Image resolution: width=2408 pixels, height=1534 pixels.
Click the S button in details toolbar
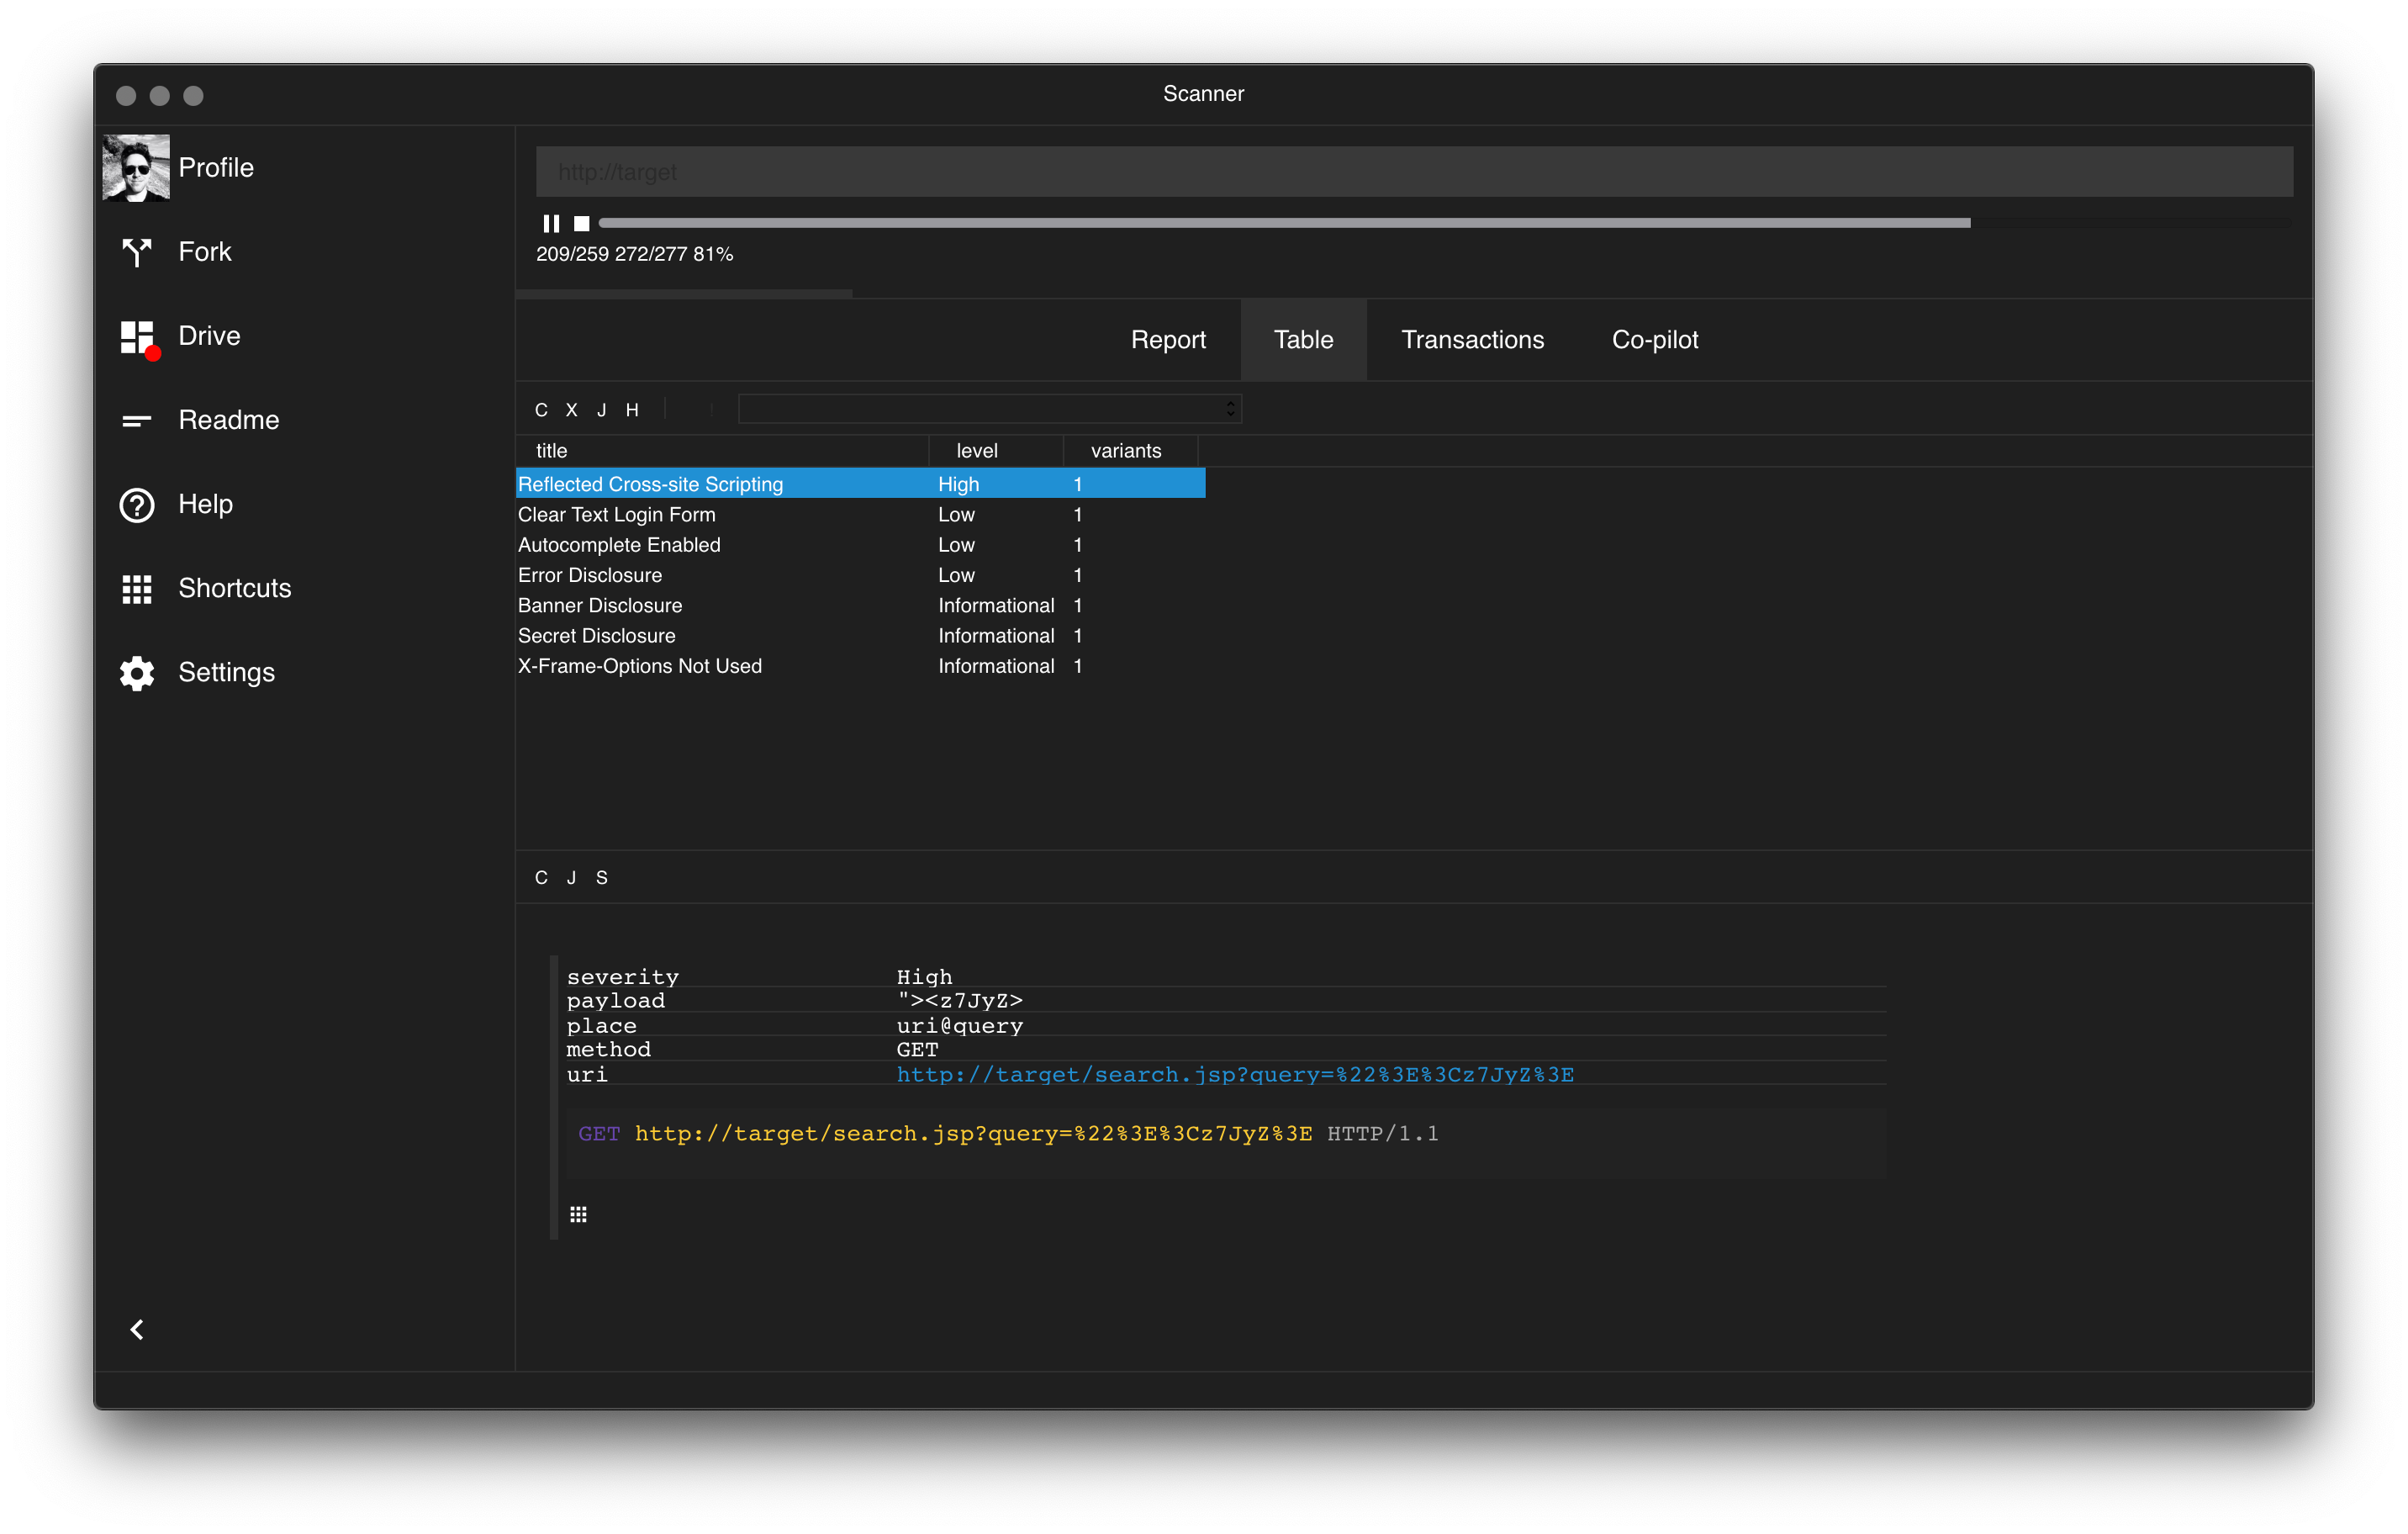pos(601,877)
